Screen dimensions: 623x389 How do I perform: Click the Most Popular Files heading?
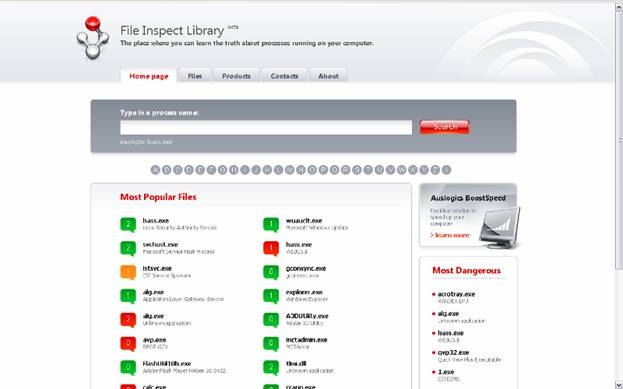(x=158, y=197)
